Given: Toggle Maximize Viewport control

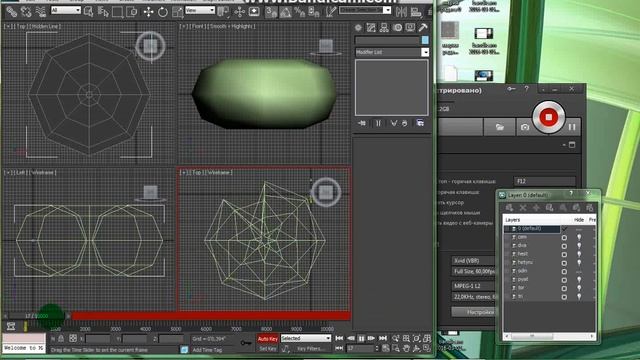Looking at the screenshot, I should [427, 349].
